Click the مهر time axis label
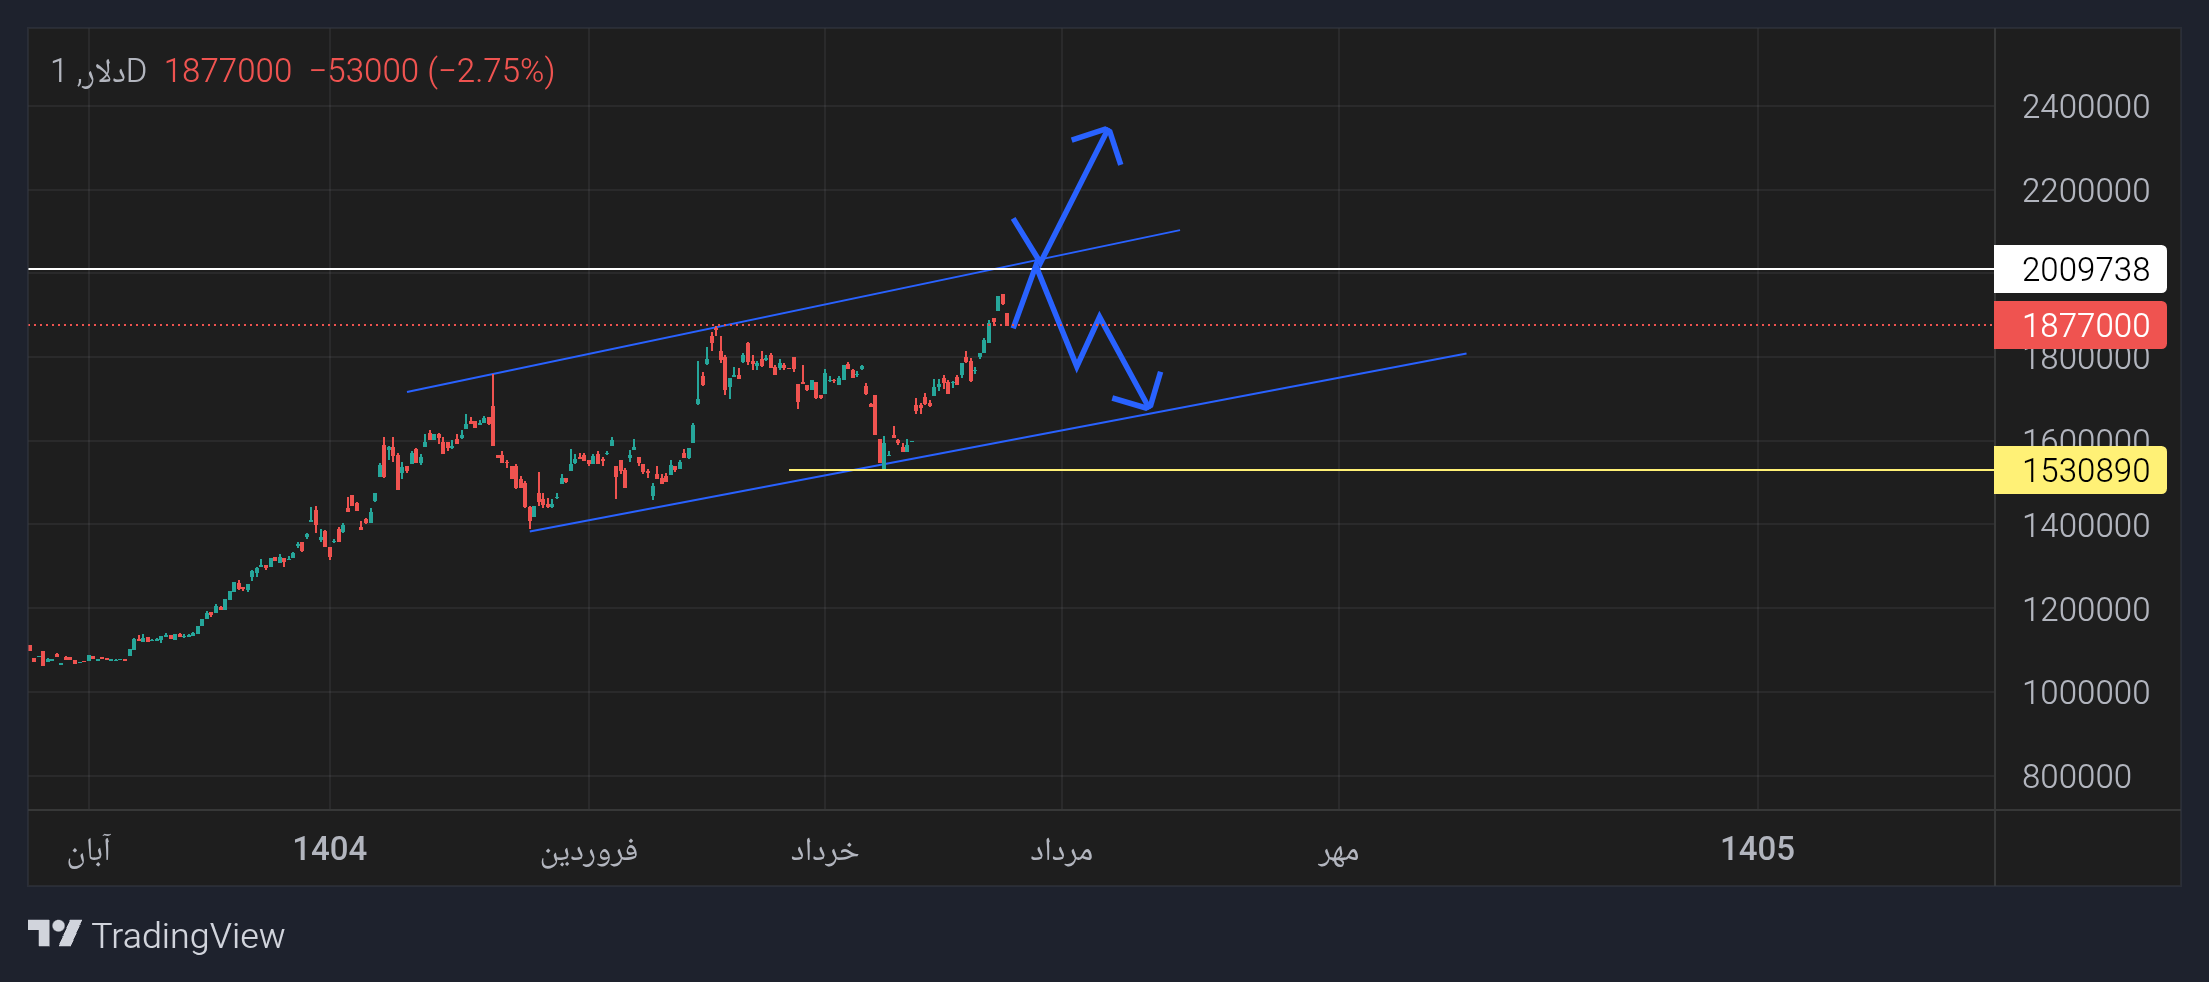2209x982 pixels. 1339,851
